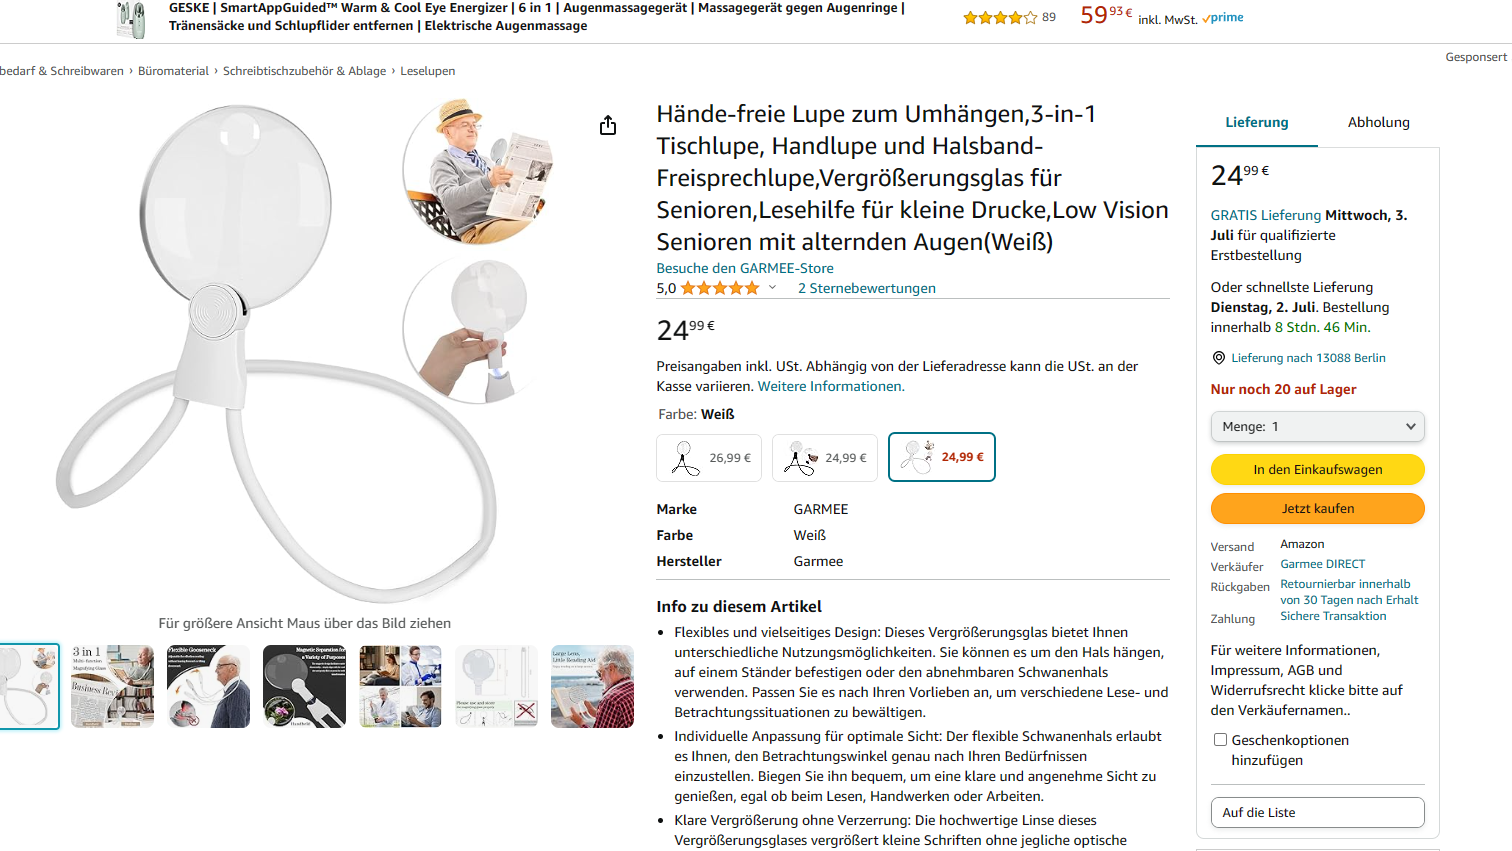Click the GESKE eye massager ad image
Screen dimensions: 1512x851
click(131, 19)
